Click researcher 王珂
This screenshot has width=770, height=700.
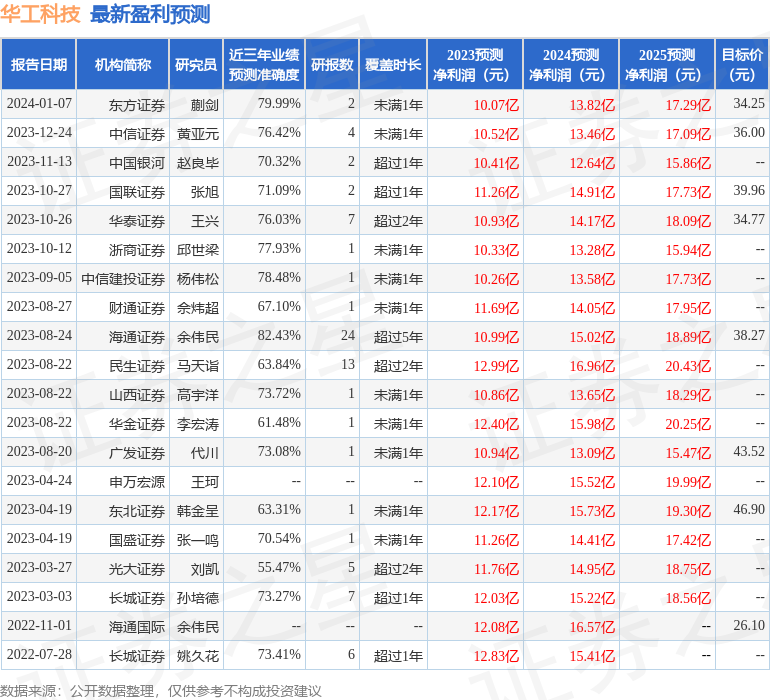point(204,482)
